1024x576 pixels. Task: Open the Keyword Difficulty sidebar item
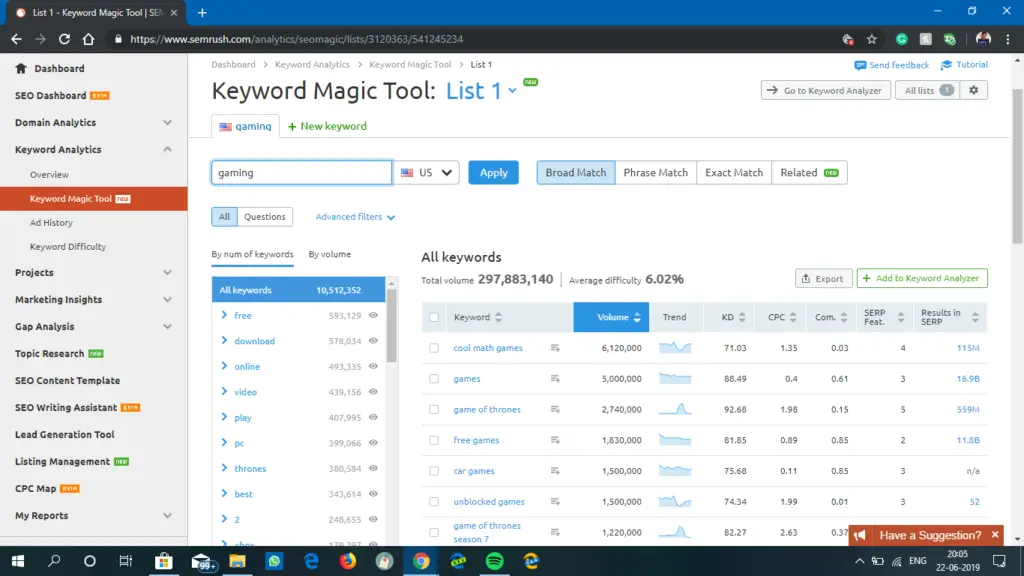coord(68,247)
